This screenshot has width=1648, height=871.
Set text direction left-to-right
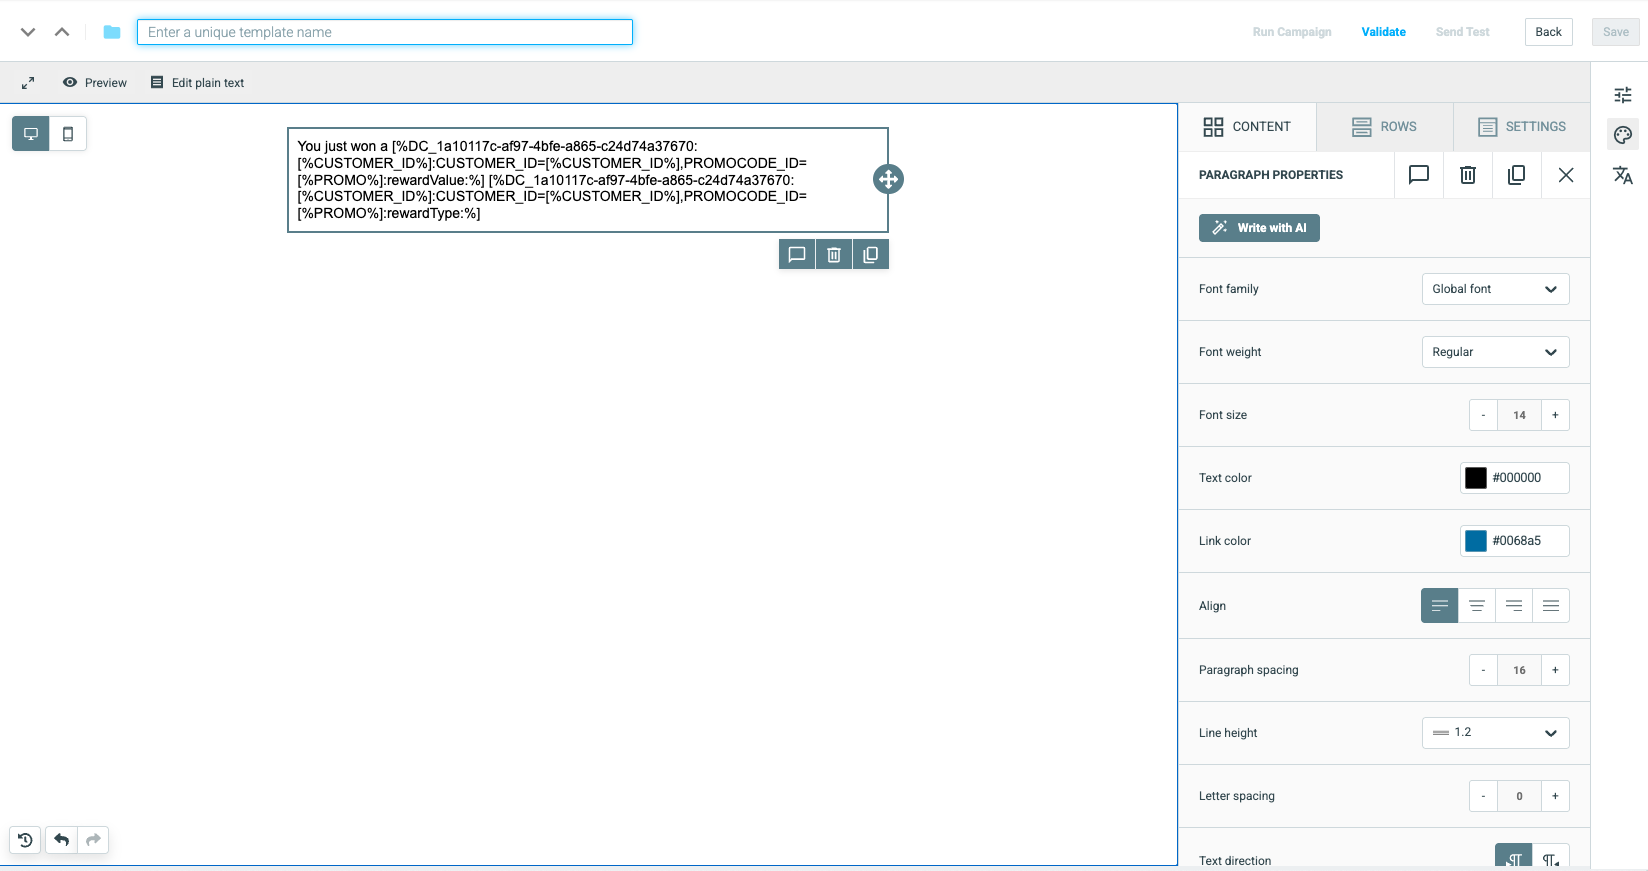coord(1514,857)
